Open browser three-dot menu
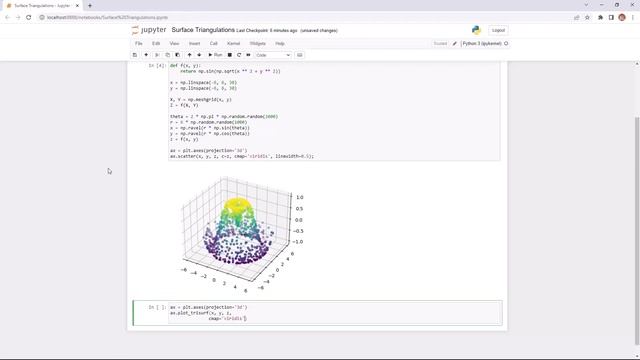 pyautogui.click(x=633, y=18)
